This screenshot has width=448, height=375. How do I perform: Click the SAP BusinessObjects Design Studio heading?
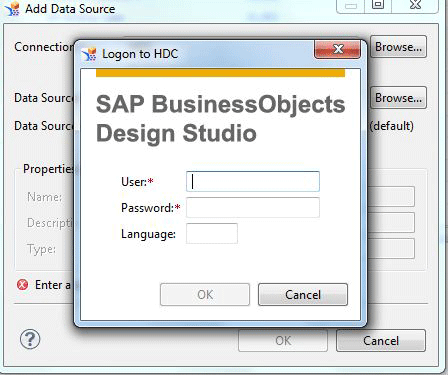point(220,118)
